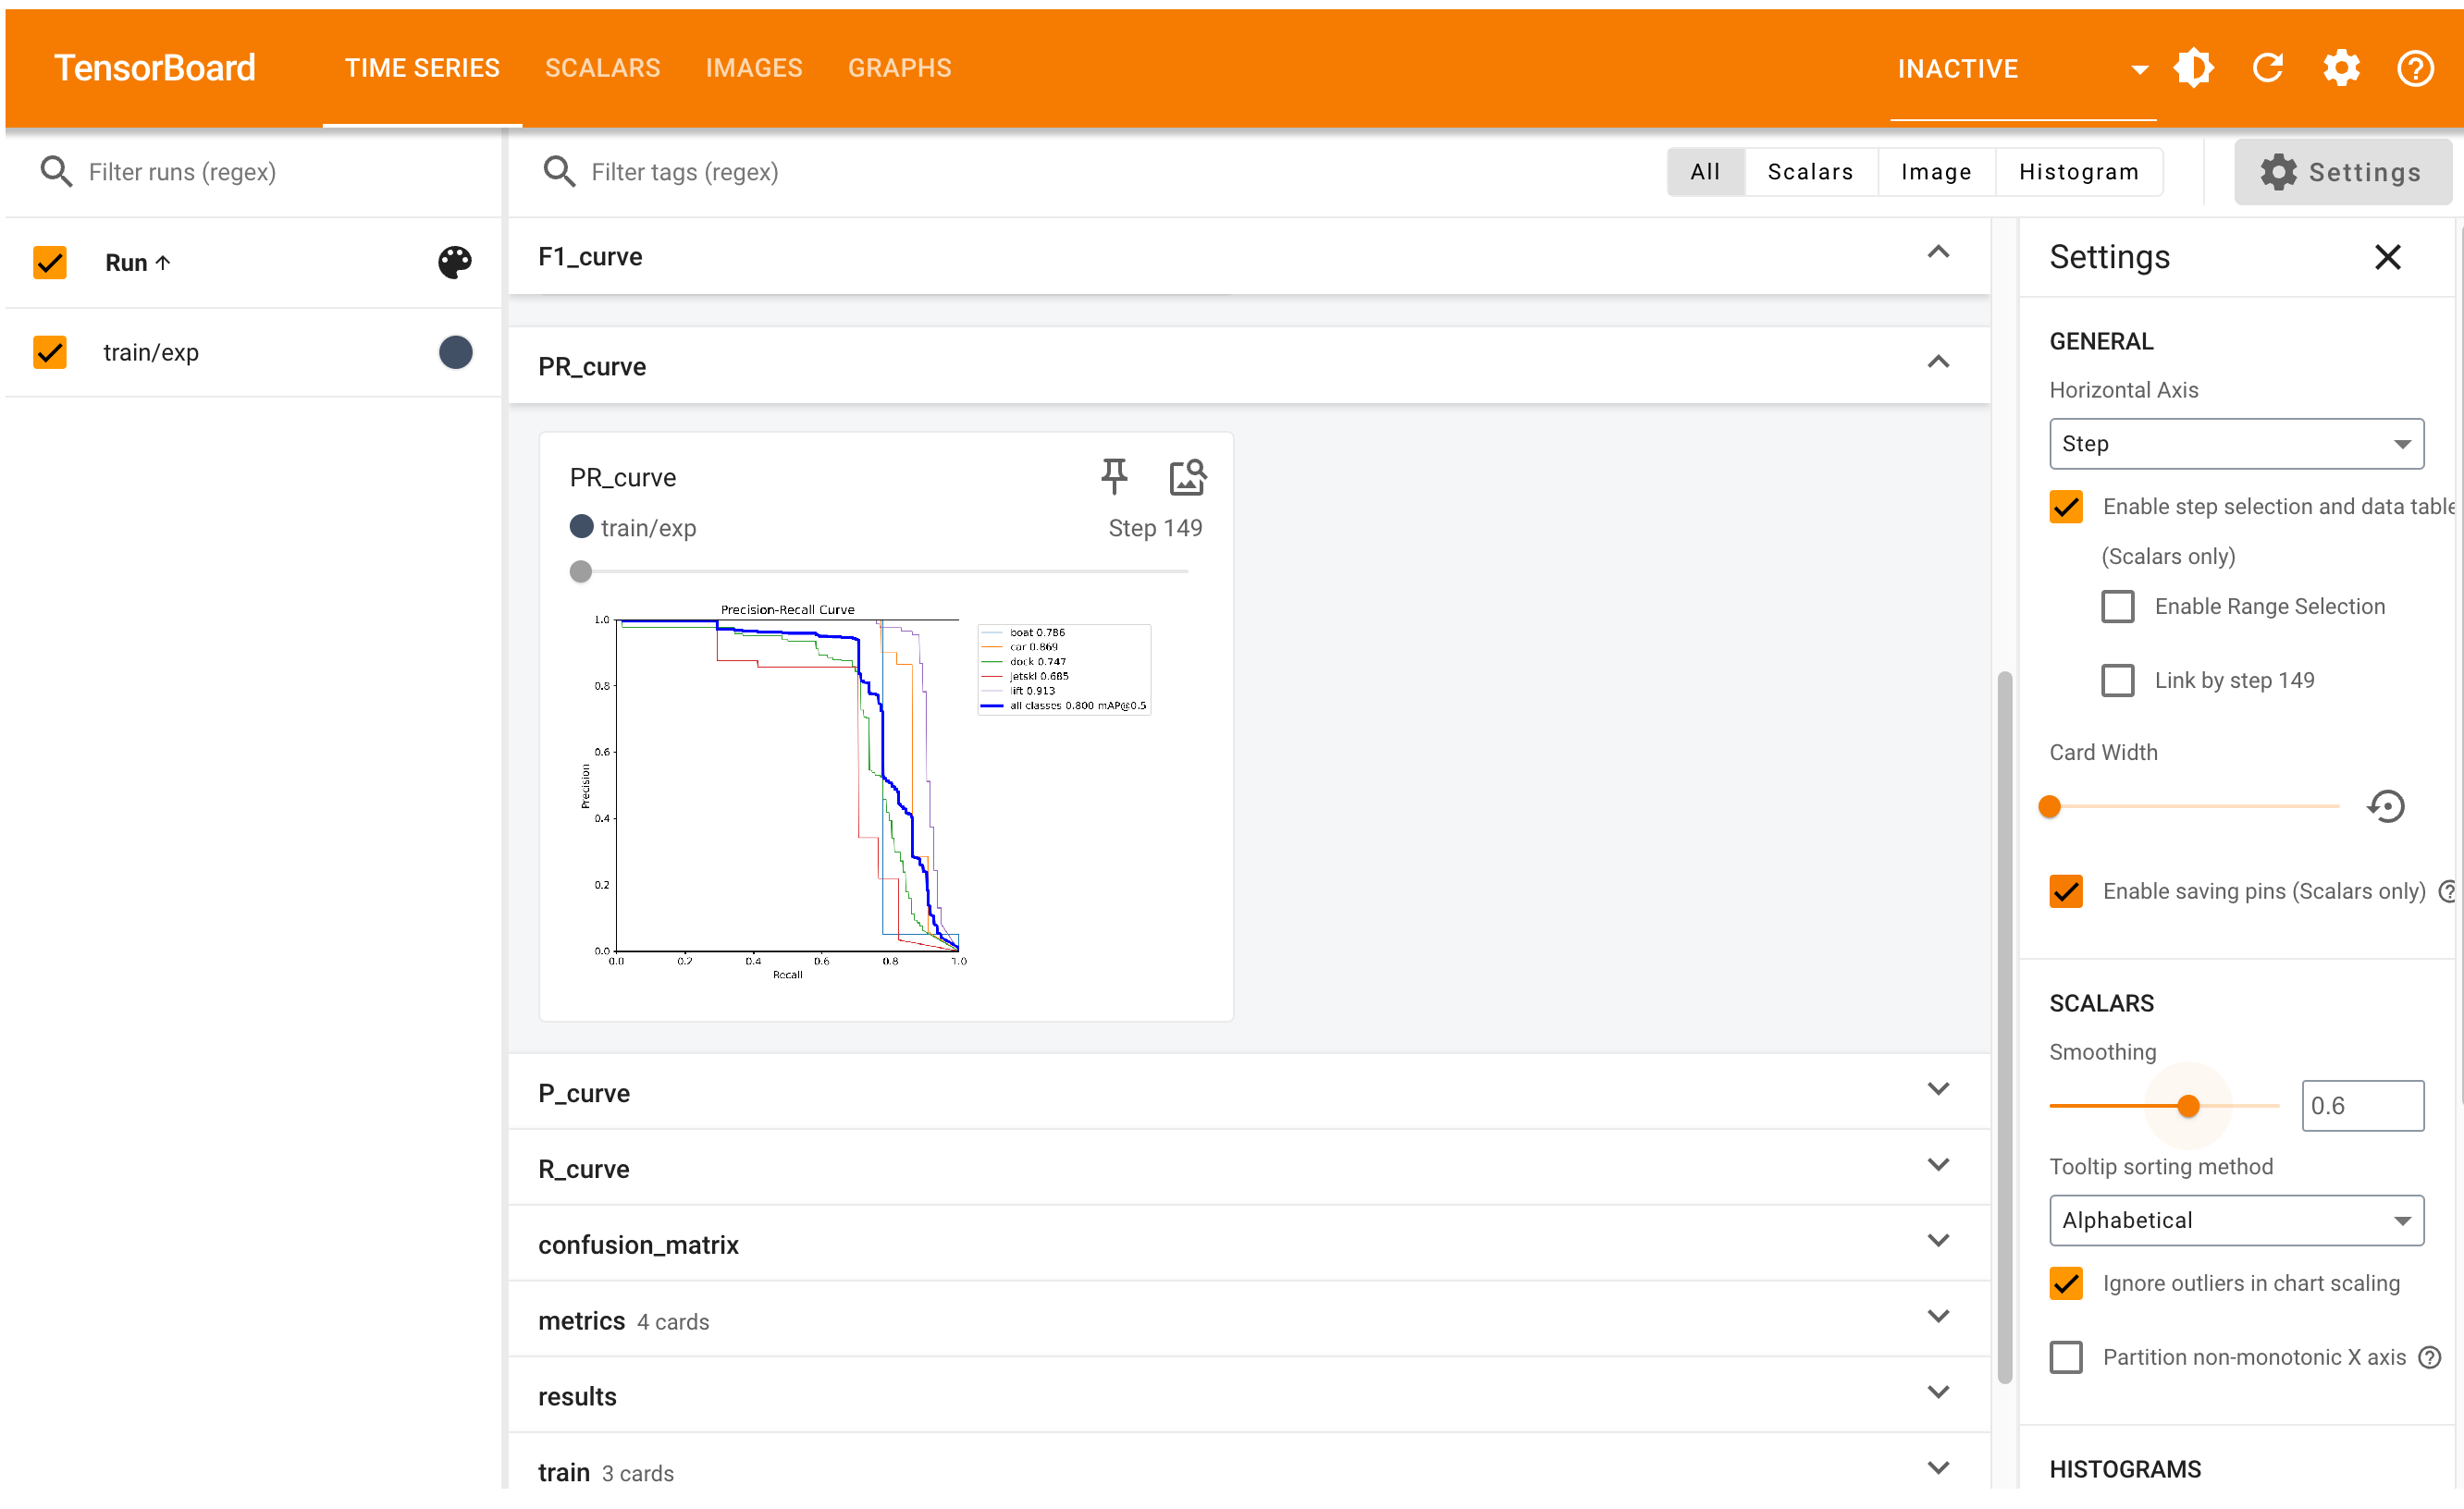
Task: Click the Smoothing slider handle
Action: [x=2188, y=1106]
